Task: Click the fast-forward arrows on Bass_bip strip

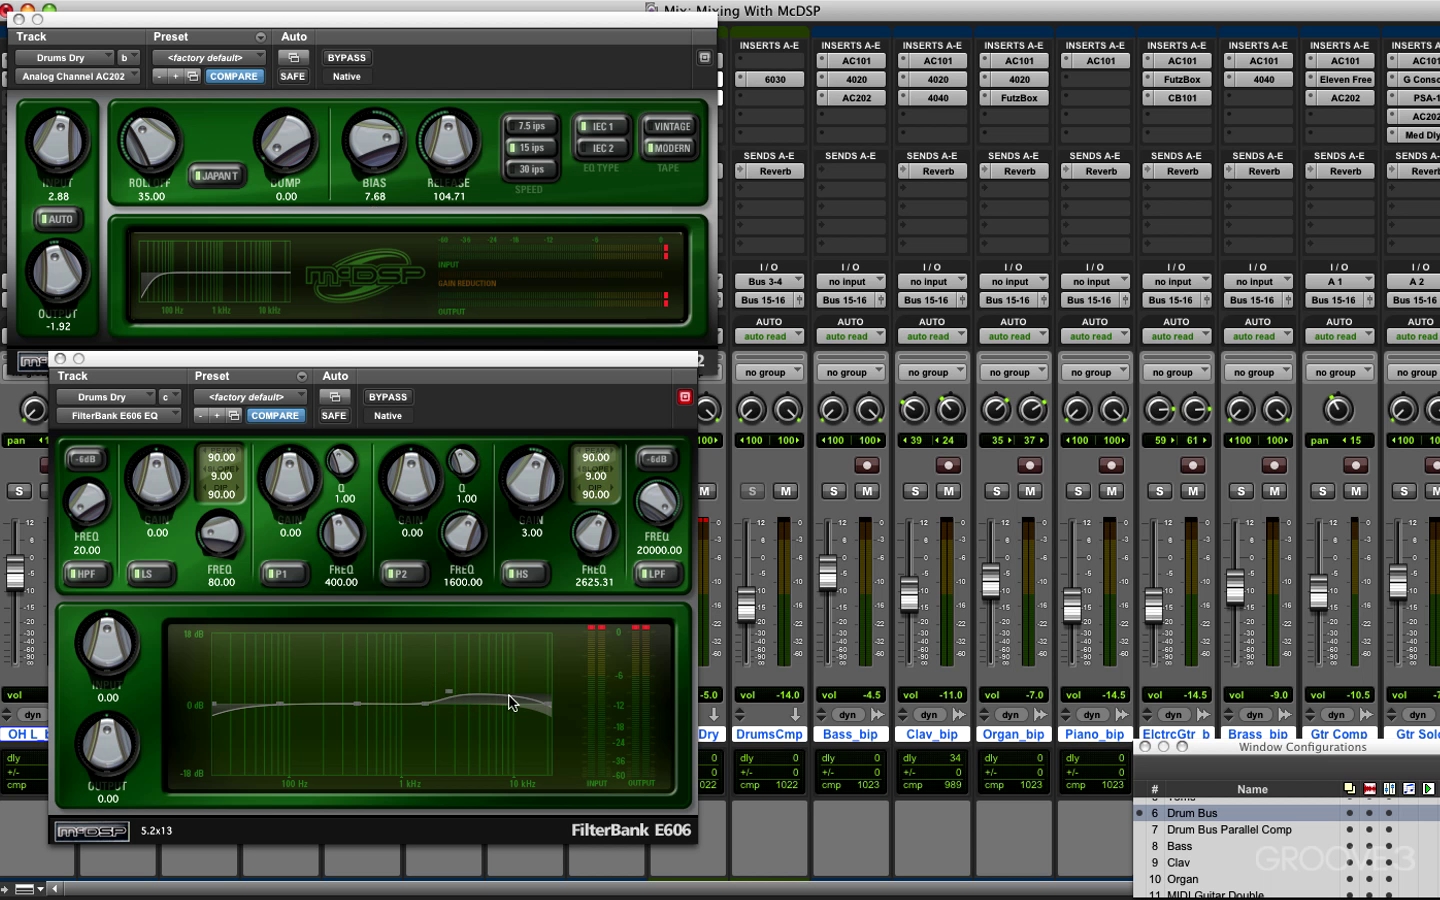Action: tap(877, 715)
